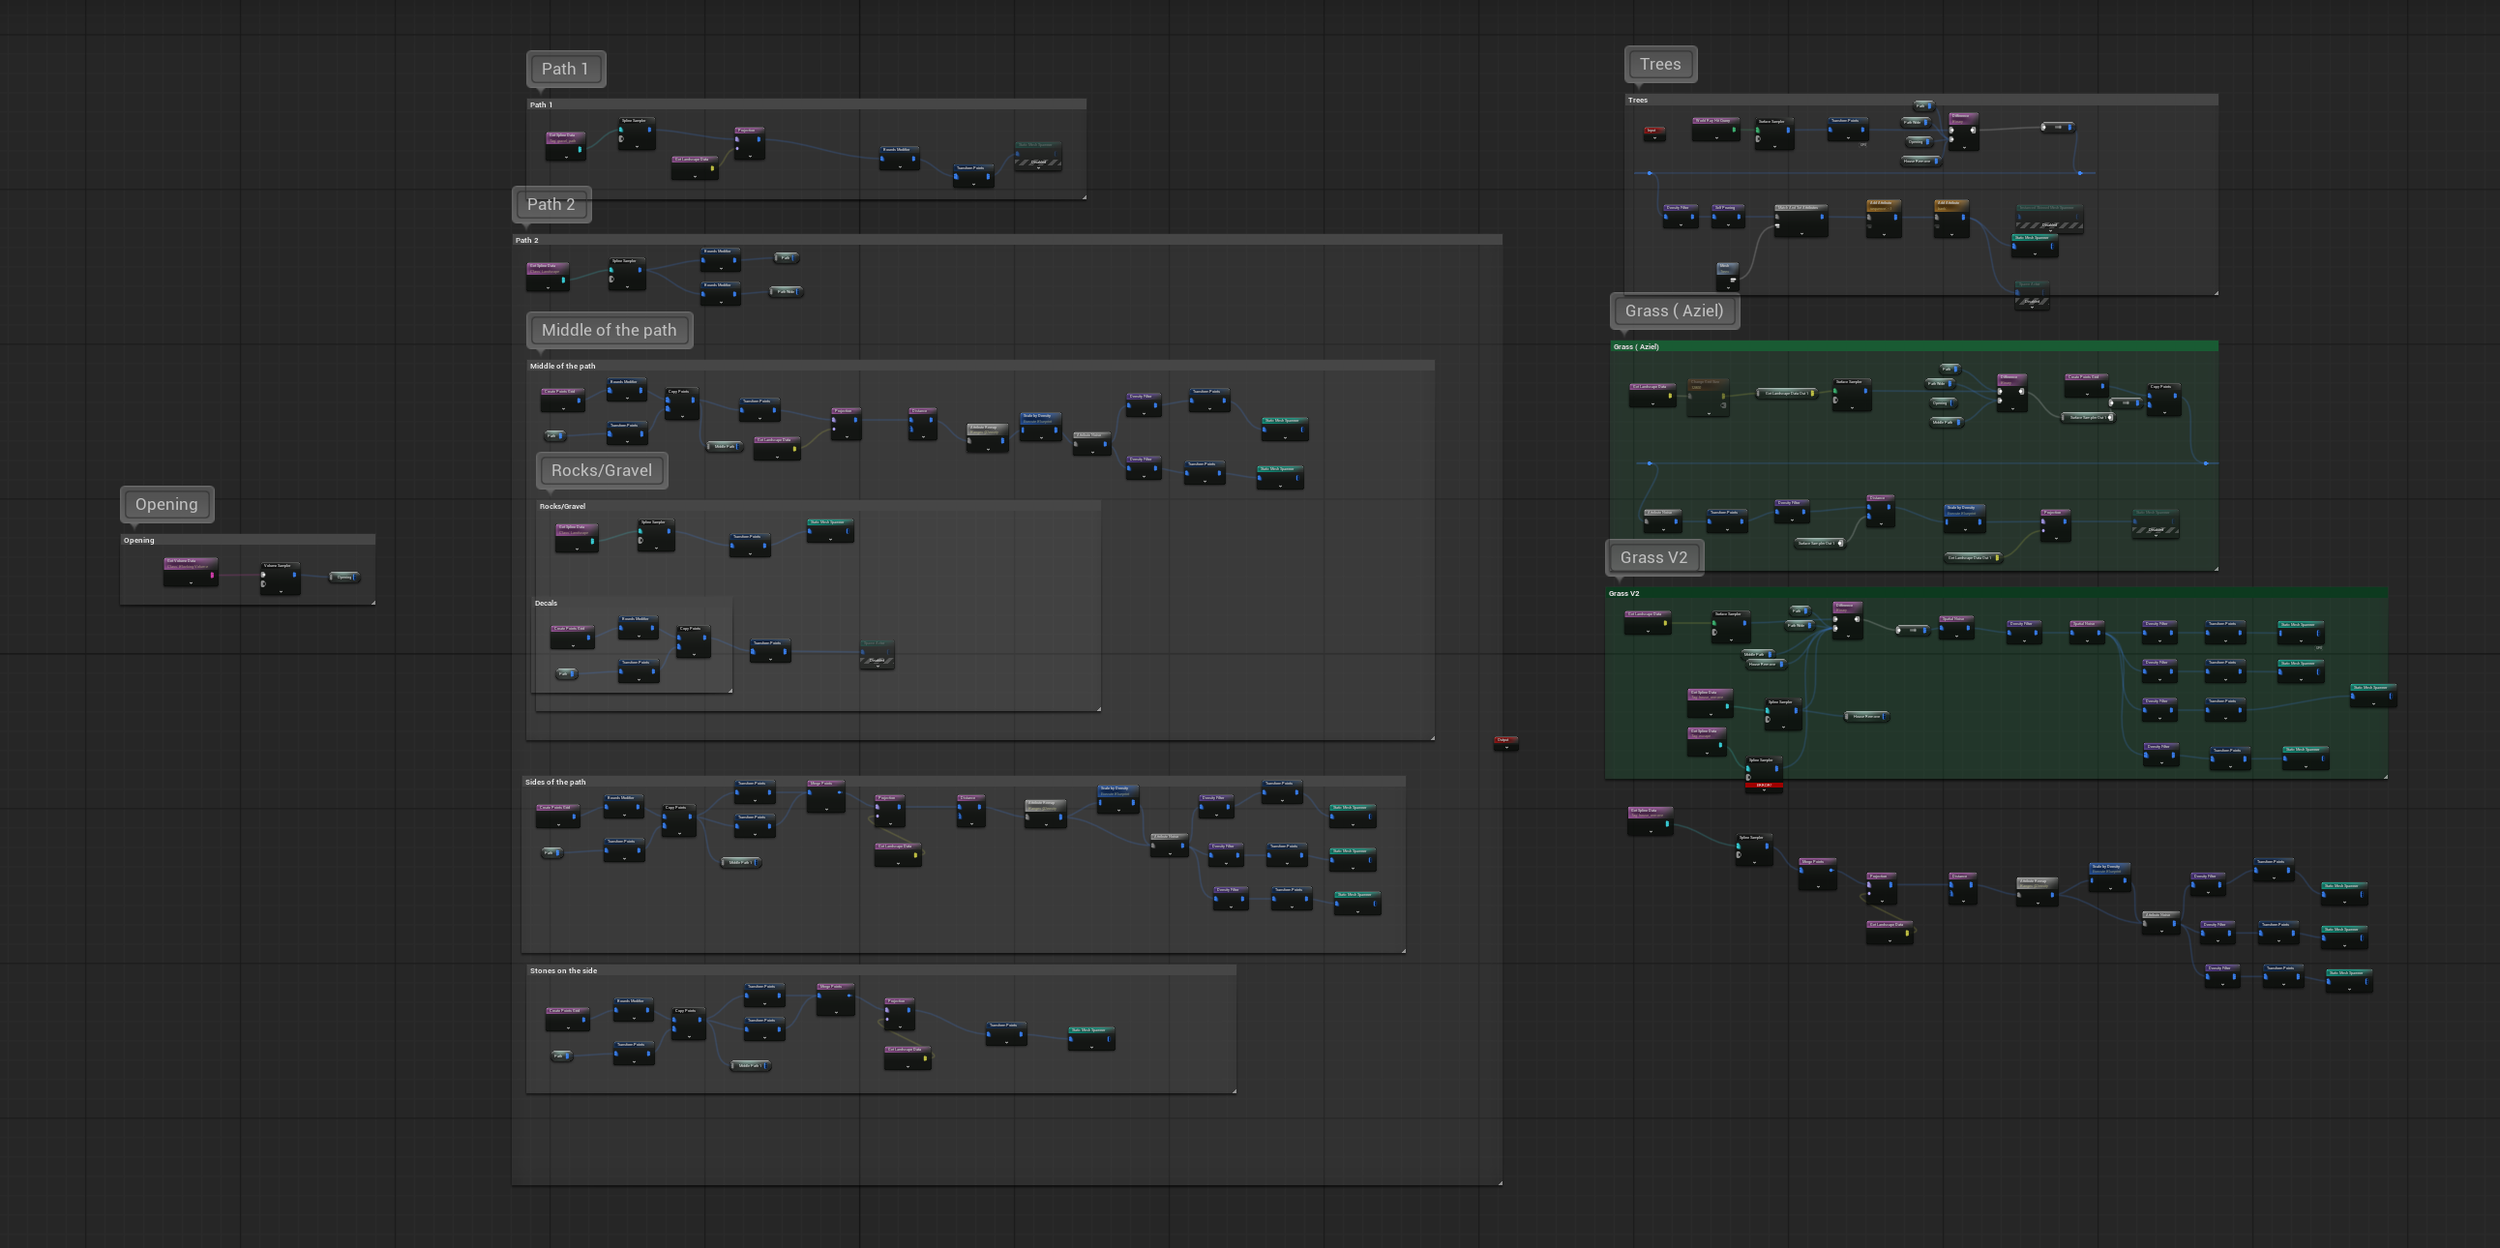Select the red Output node
This screenshot has height=1248, width=2500.
click(1505, 741)
